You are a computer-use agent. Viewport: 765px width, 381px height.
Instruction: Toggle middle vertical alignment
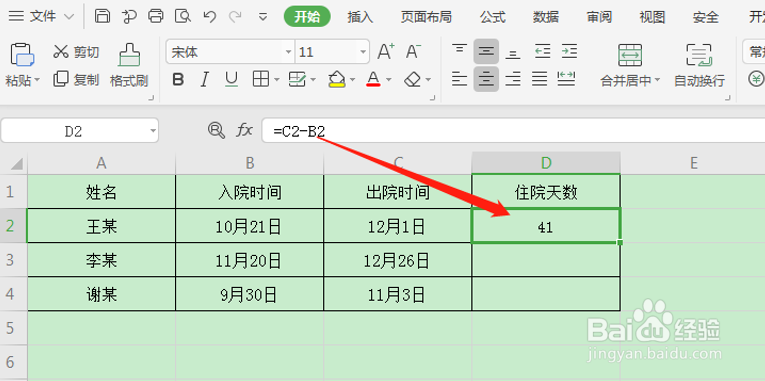486,51
